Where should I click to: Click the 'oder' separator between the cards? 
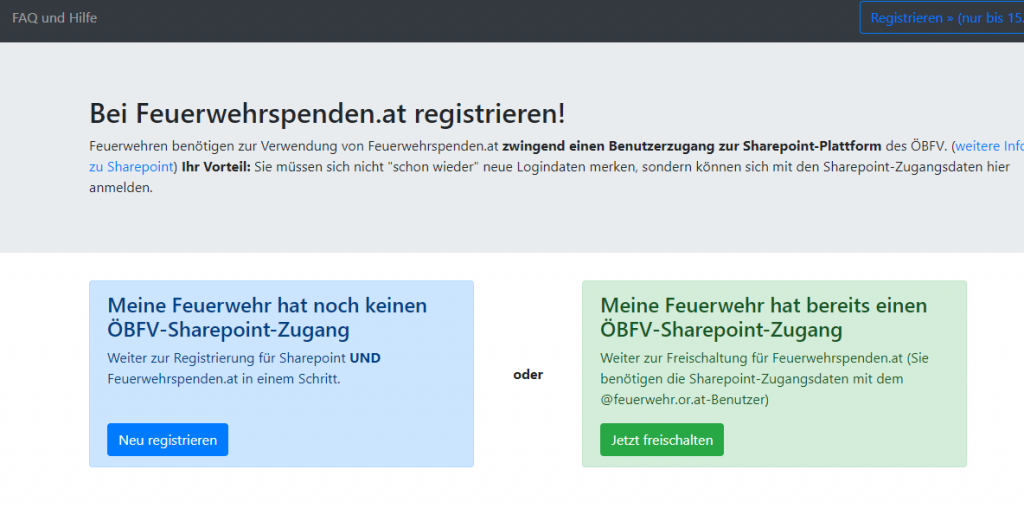(x=528, y=375)
